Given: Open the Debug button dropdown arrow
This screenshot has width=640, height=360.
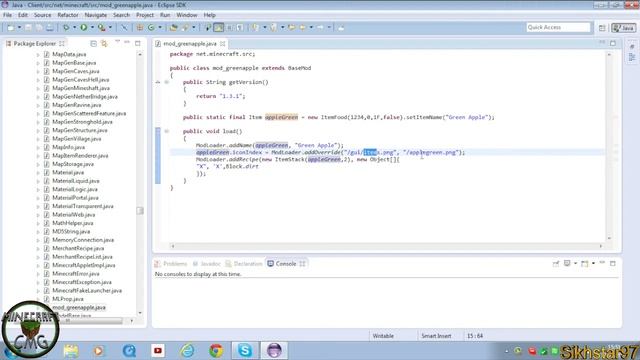Looking at the screenshot, I should [74, 27].
